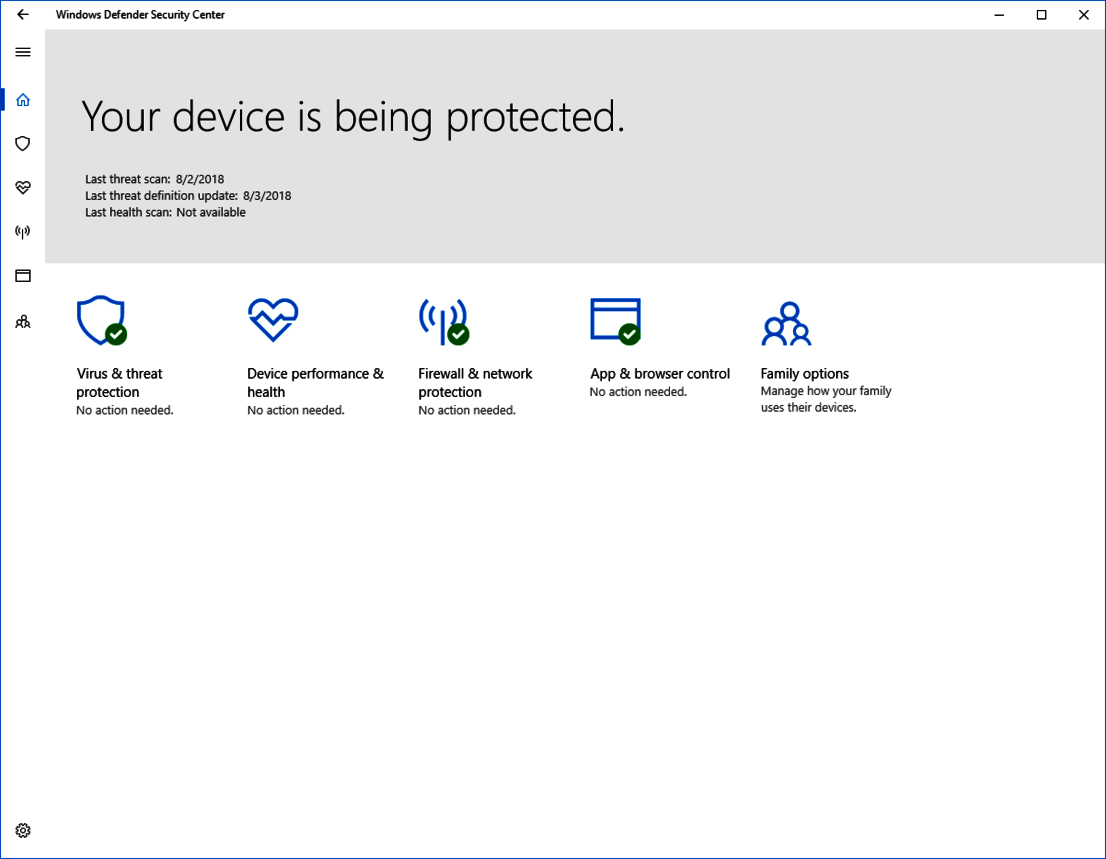This screenshot has width=1106, height=859.
Task: Open the 'Virus & threat protection' text link
Action: (119, 383)
